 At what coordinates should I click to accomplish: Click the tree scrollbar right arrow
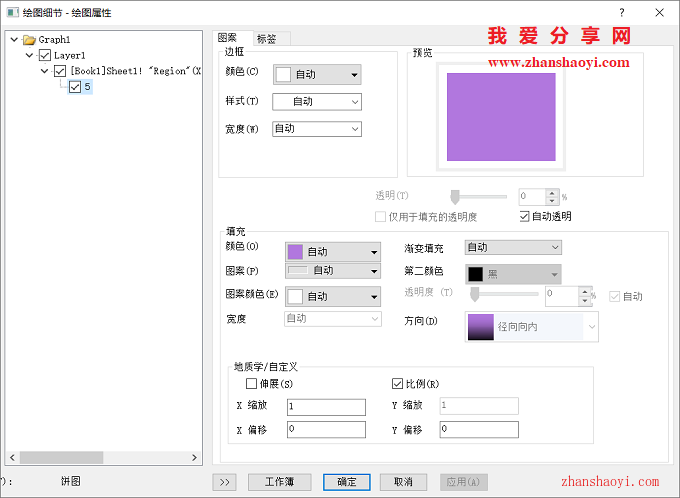coord(194,458)
